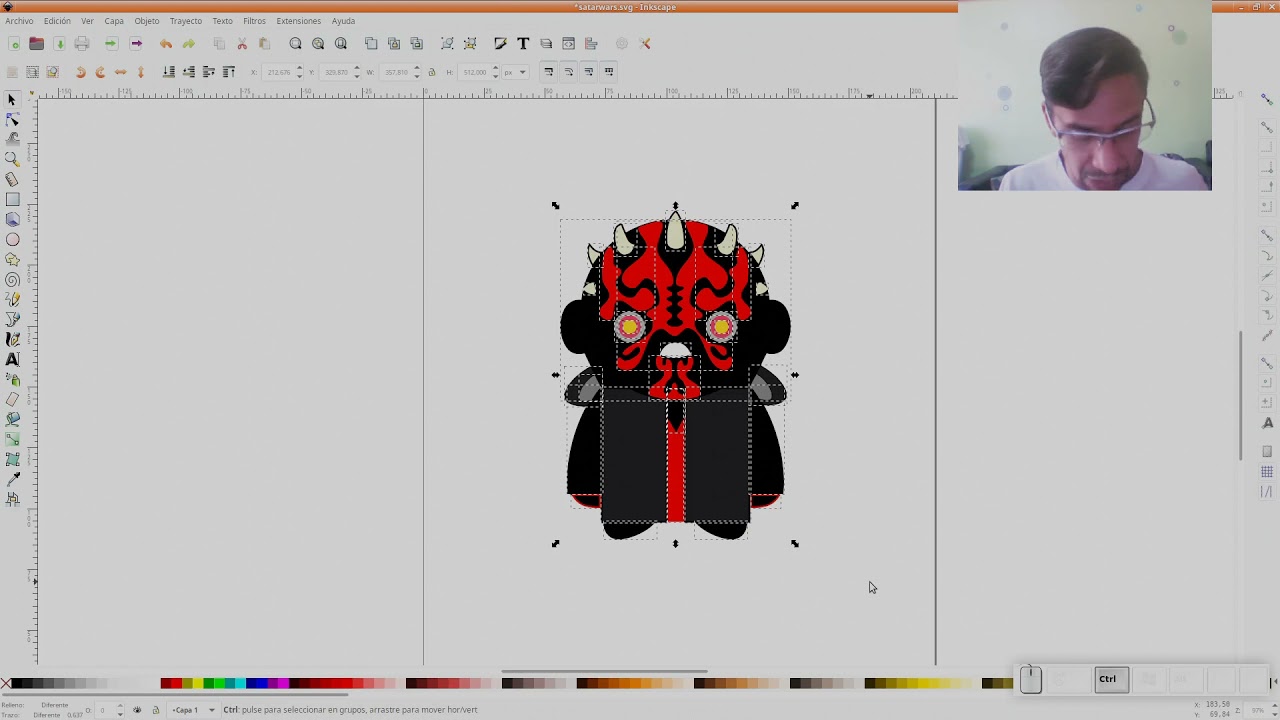Toggle snapping at top of snap bar
Viewport: 1280px width, 720px height.
pos(1267,99)
